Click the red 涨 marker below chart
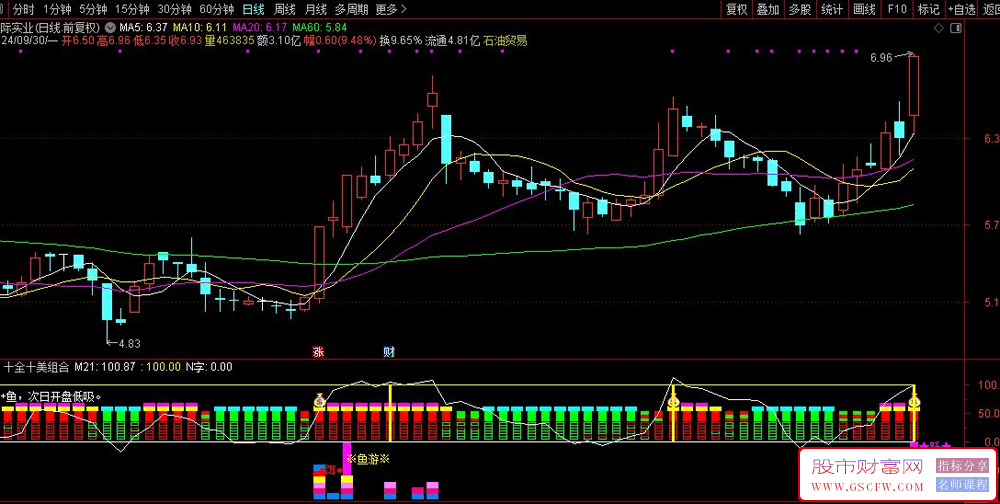This screenshot has width=1000, height=504. pos(318,352)
